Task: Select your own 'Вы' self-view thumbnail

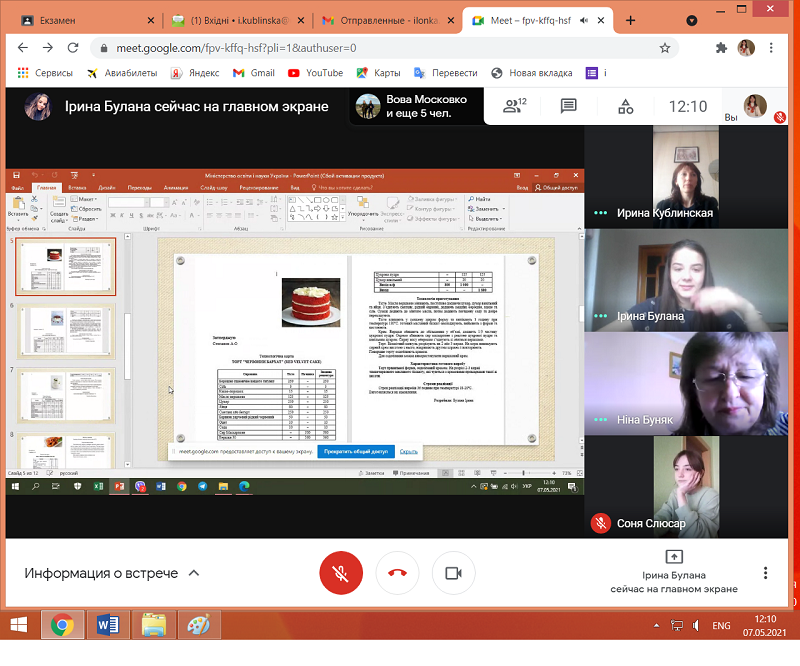Action: (755, 107)
